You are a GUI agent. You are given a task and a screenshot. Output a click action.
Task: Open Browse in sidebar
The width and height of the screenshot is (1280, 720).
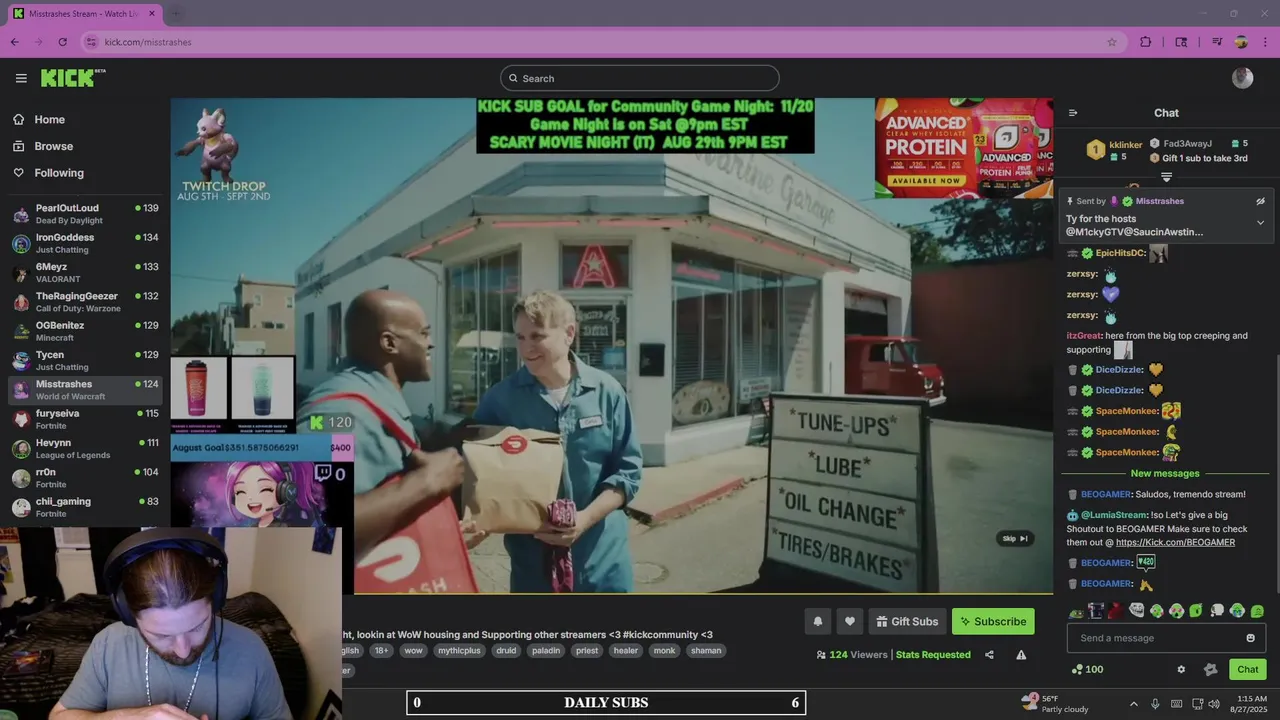coord(53,146)
